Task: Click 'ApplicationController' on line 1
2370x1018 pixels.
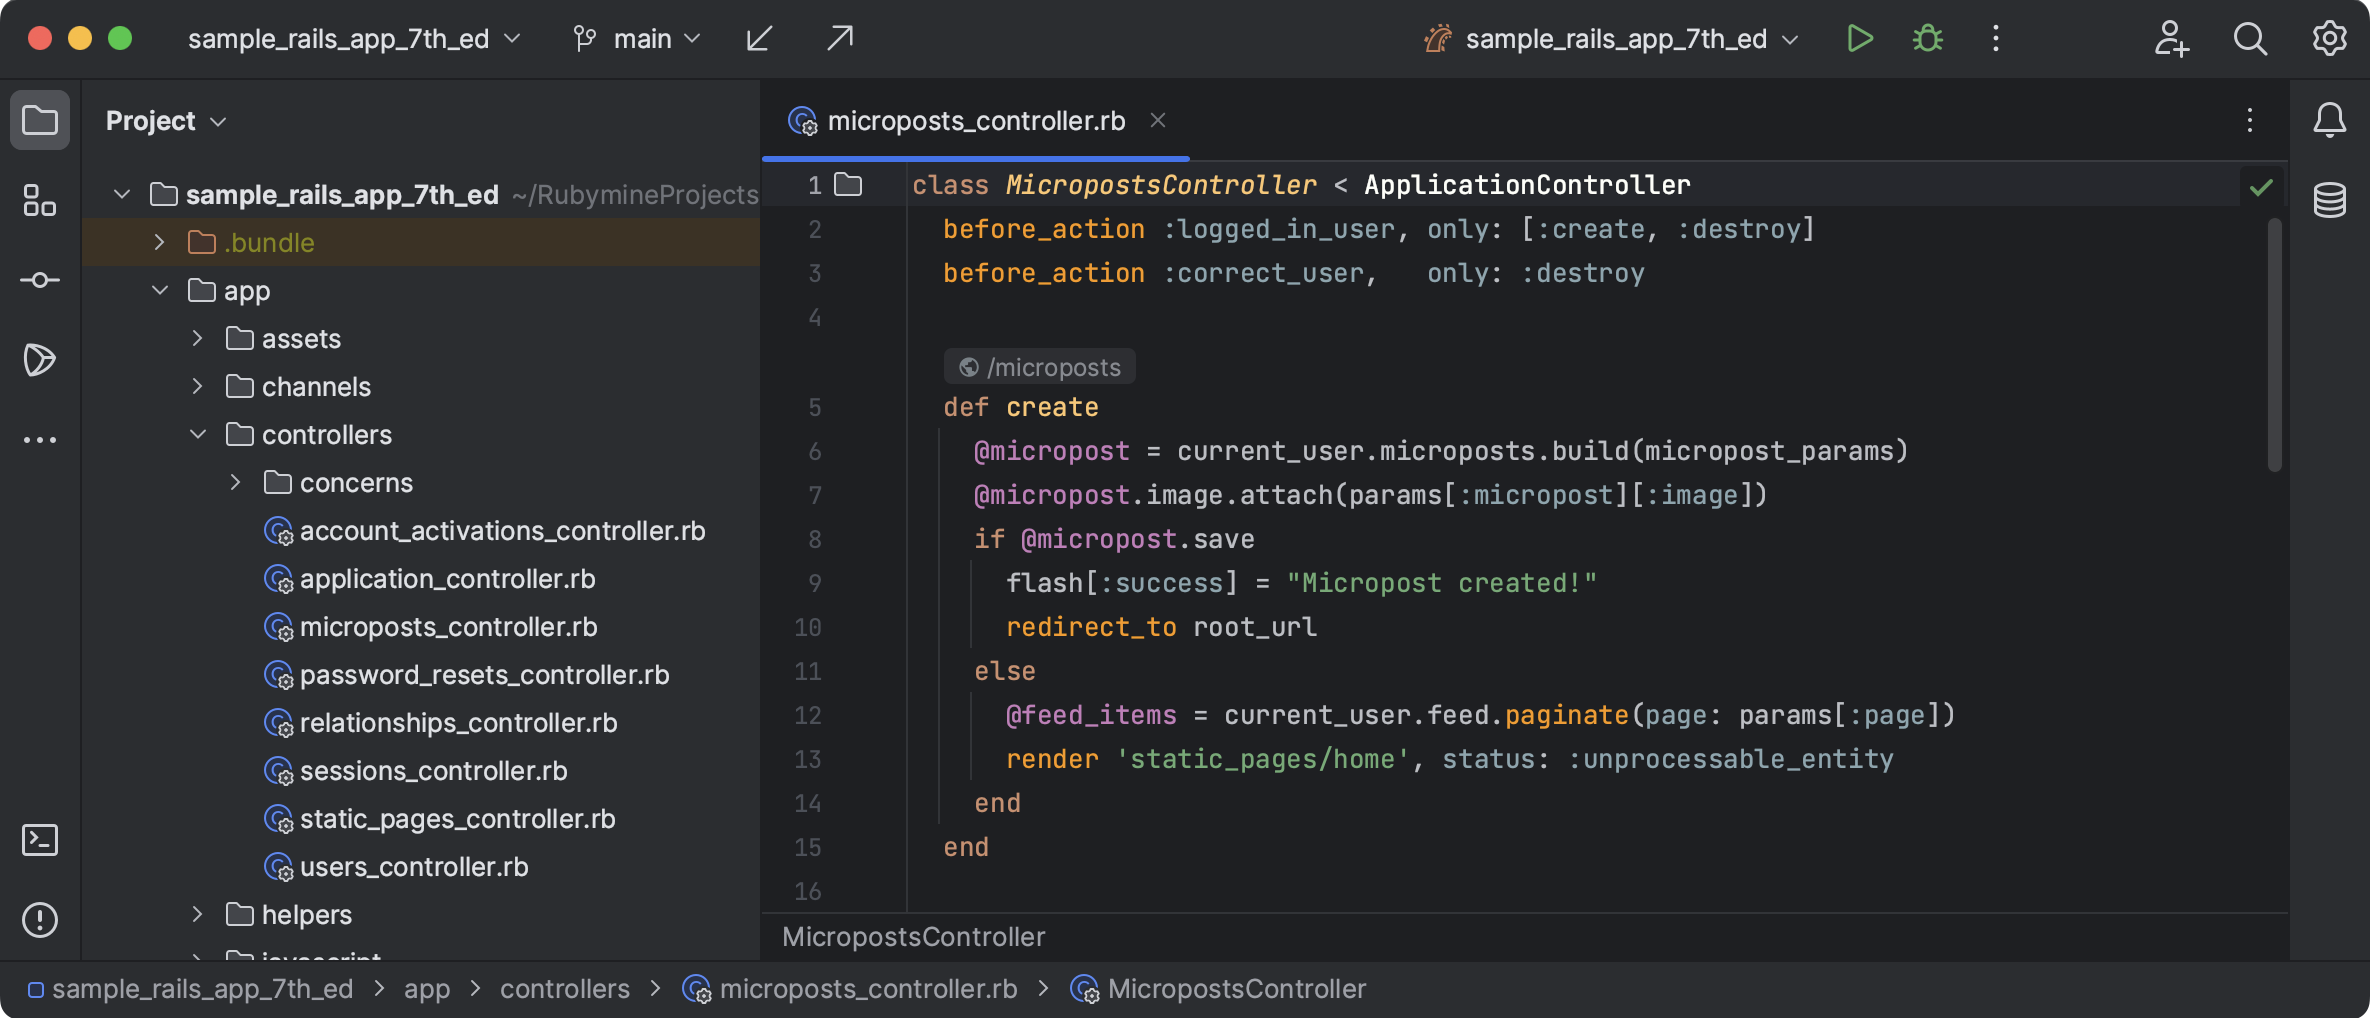Action: pos(1527,185)
